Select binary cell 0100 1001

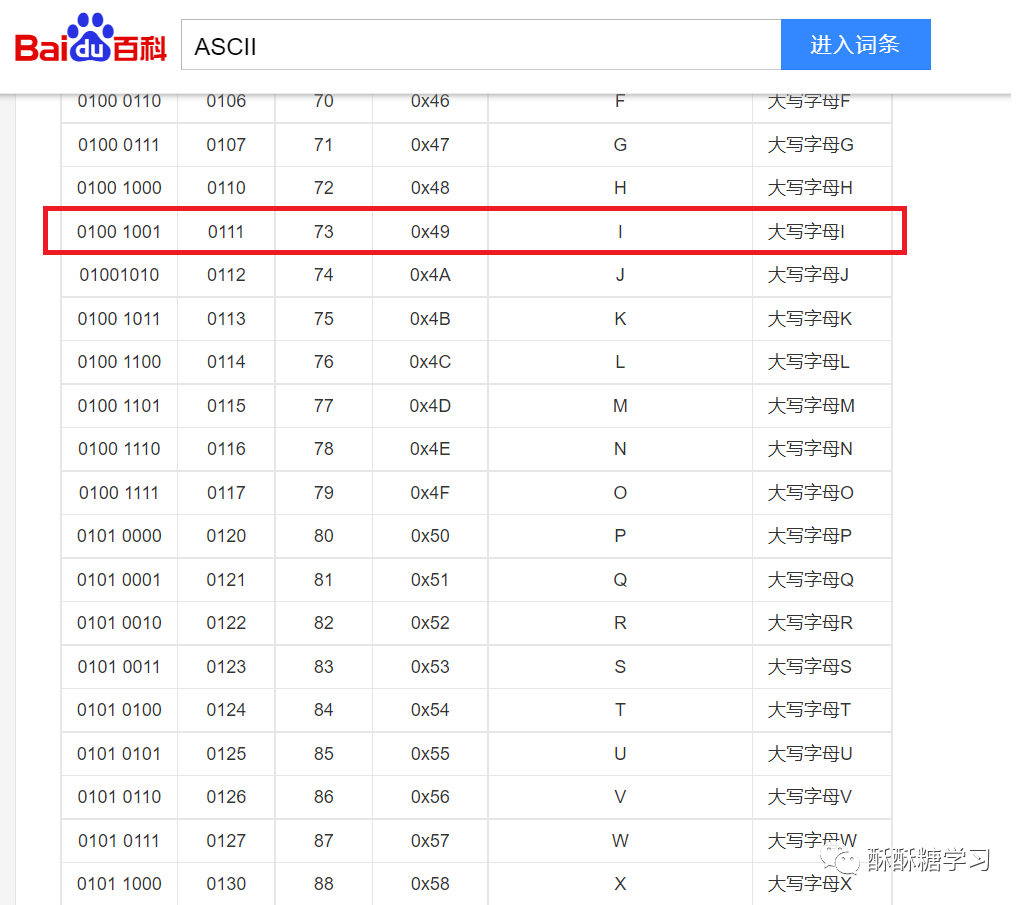pyautogui.click(x=119, y=231)
